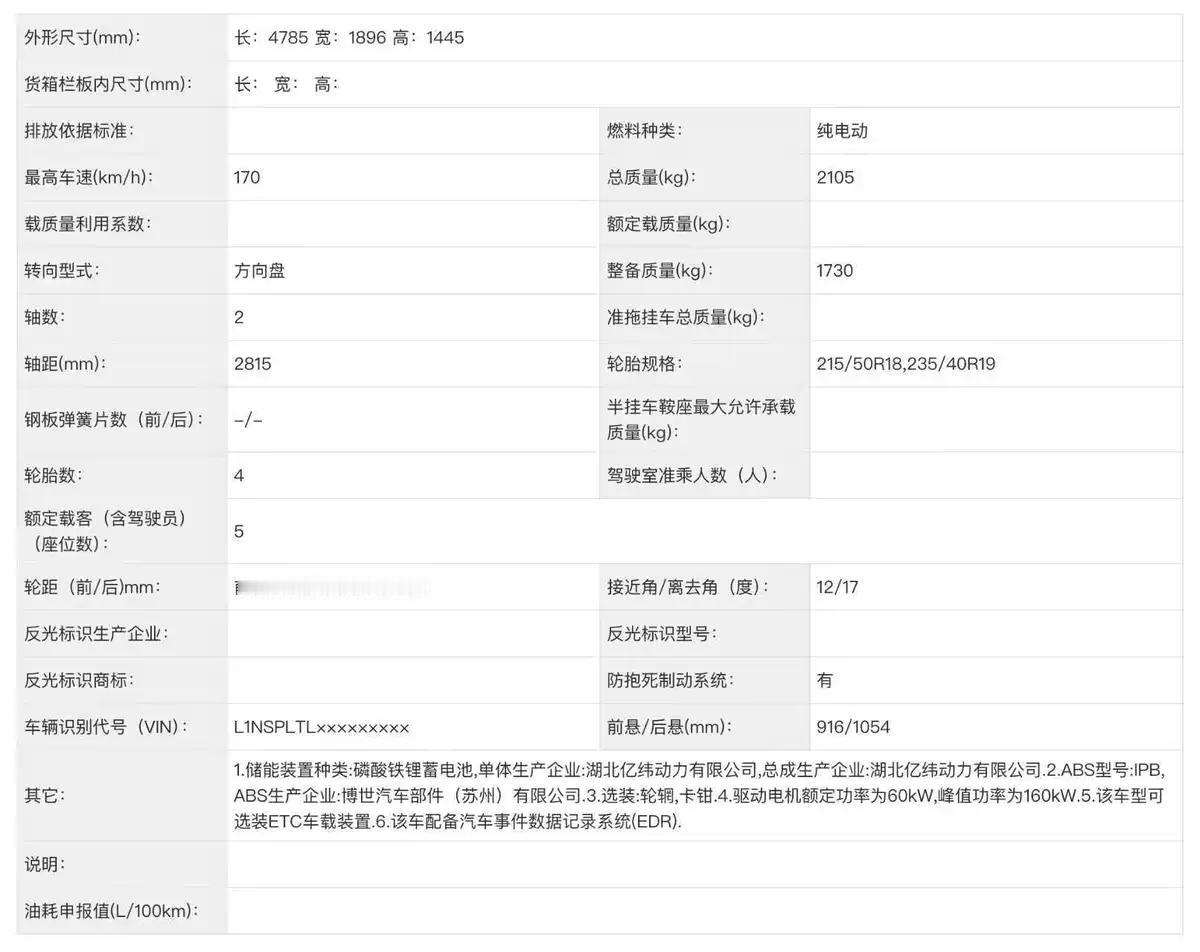Viewport: 1200px width, 952px height.
Task: Click the empty 油耗申报值 field
Action: click(700, 910)
